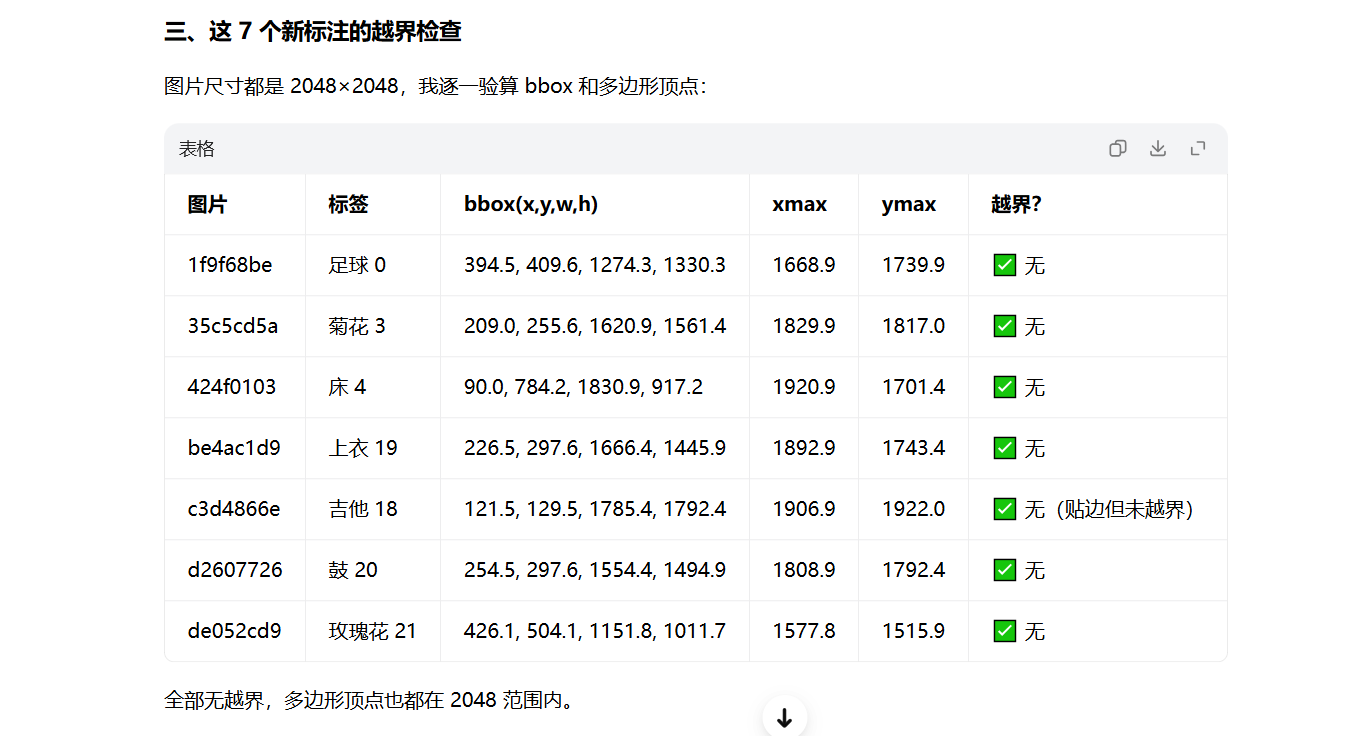Click xmax value 1892.9

804,448
